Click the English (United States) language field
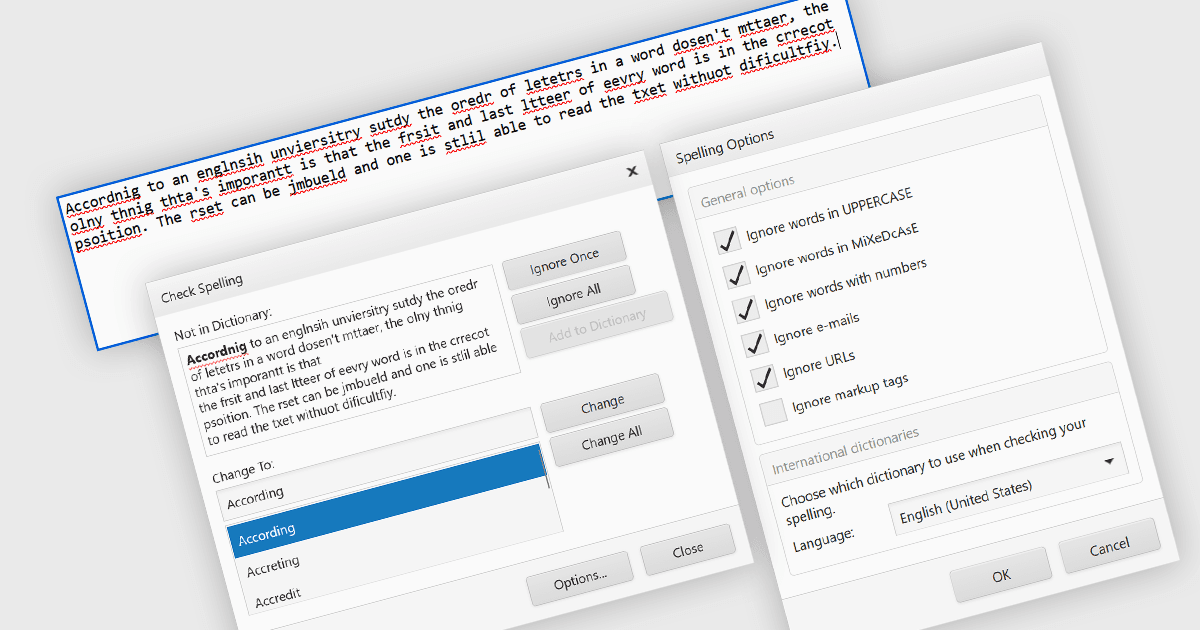 (1009, 489)
